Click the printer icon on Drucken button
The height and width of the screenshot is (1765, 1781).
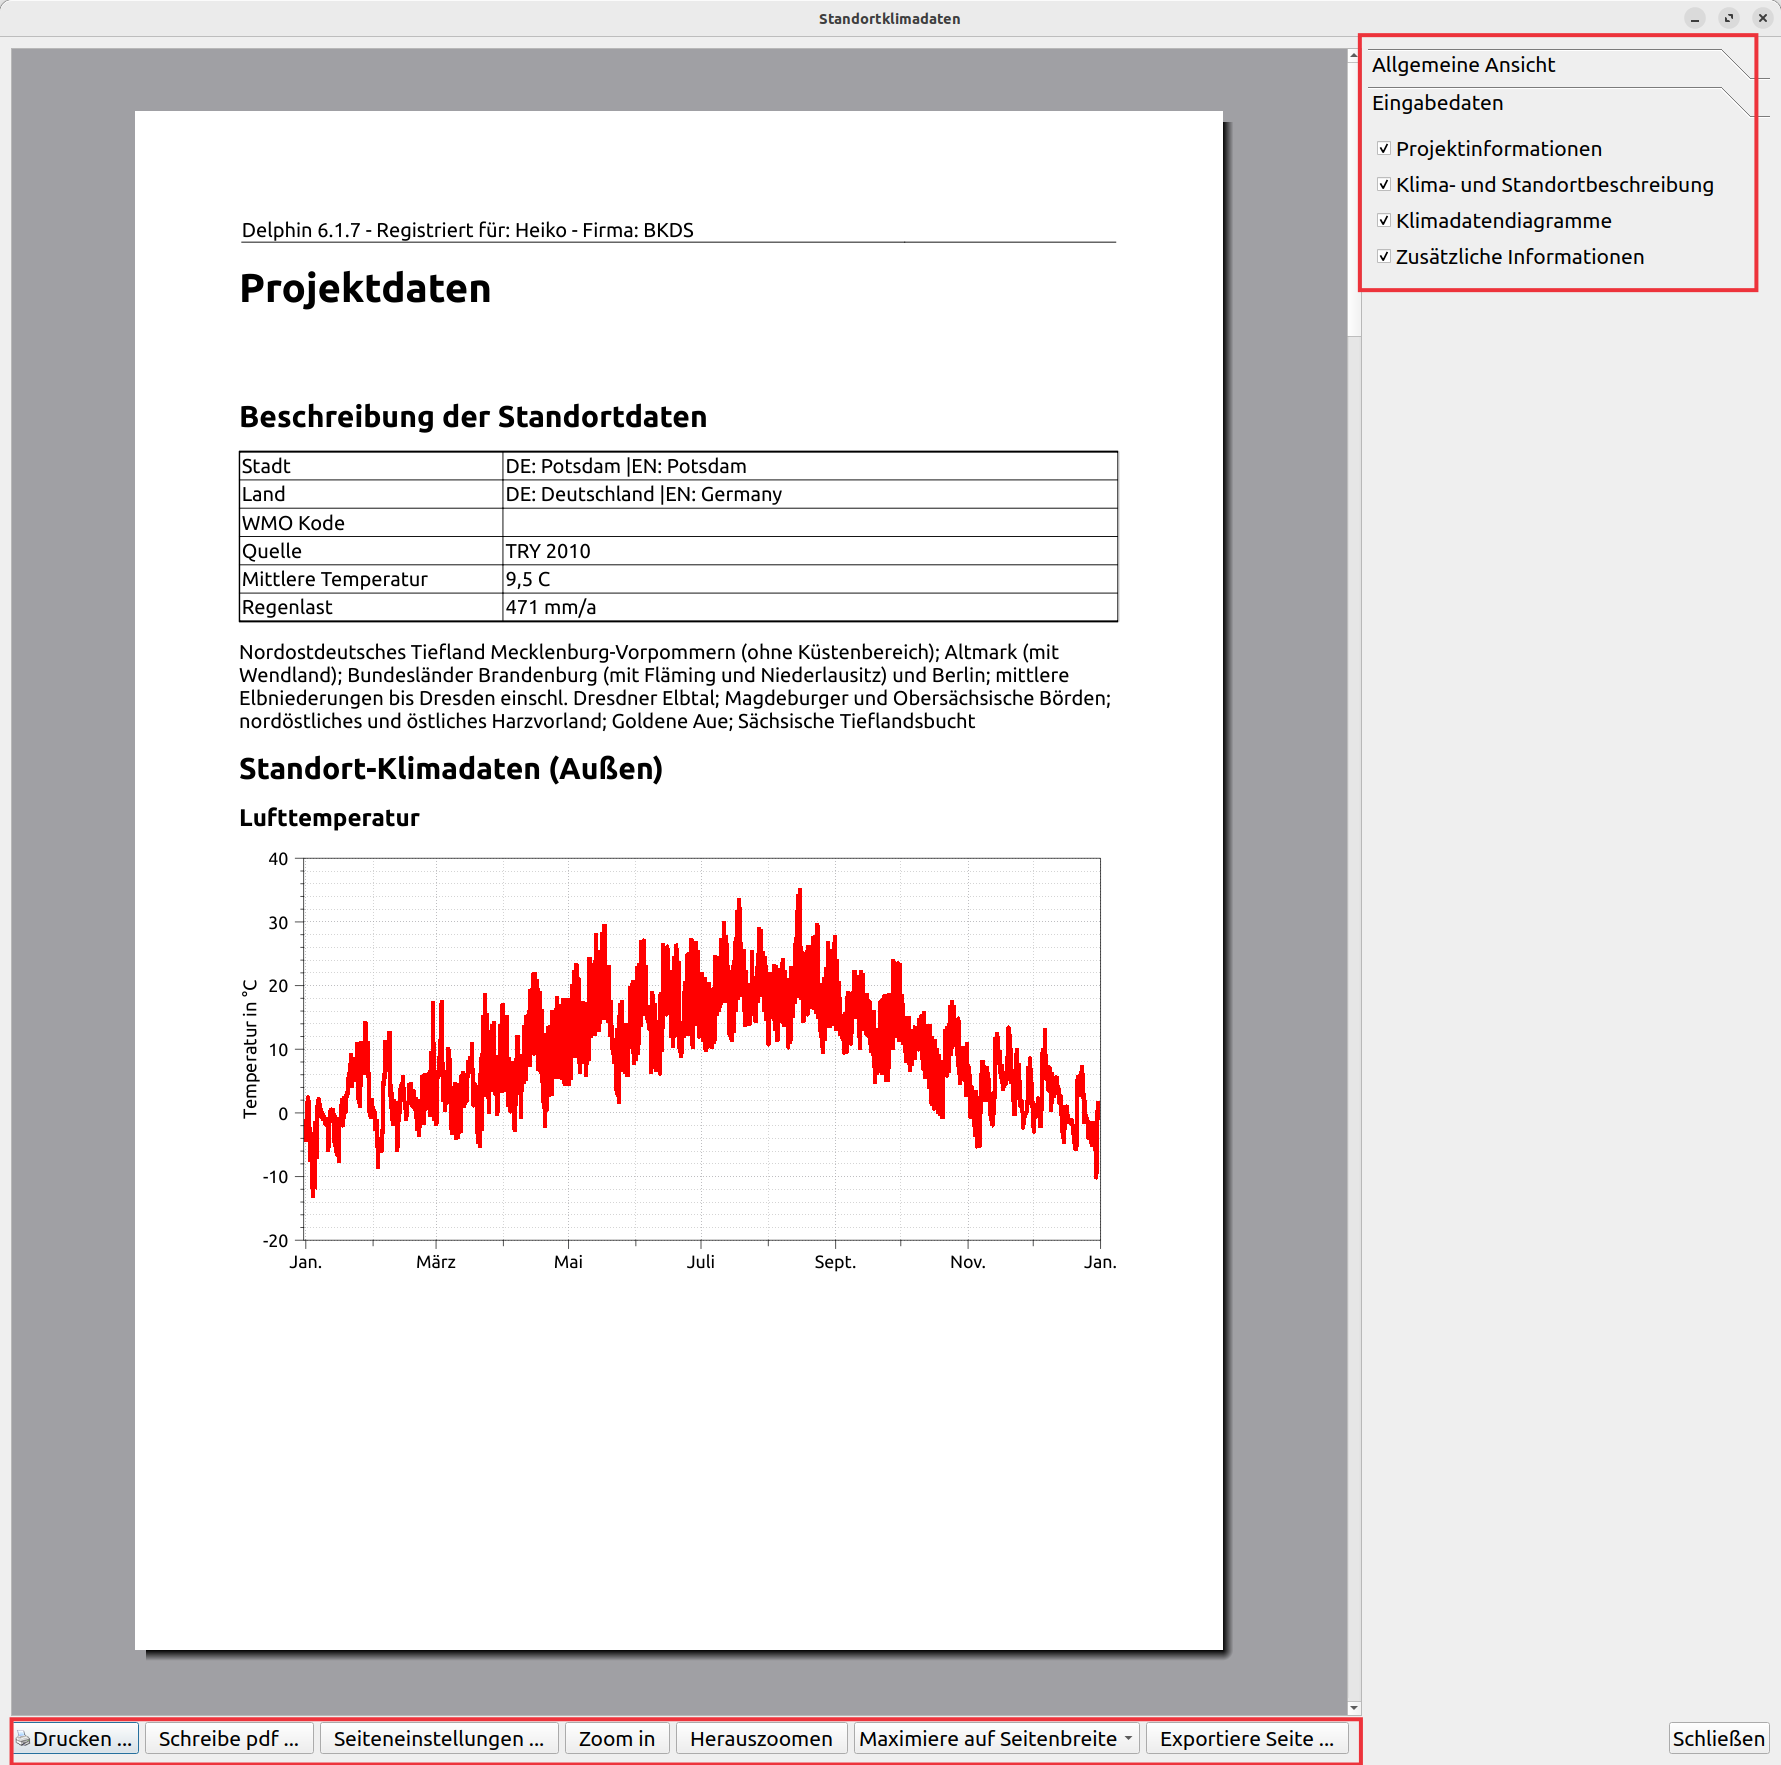point(23,1738)
